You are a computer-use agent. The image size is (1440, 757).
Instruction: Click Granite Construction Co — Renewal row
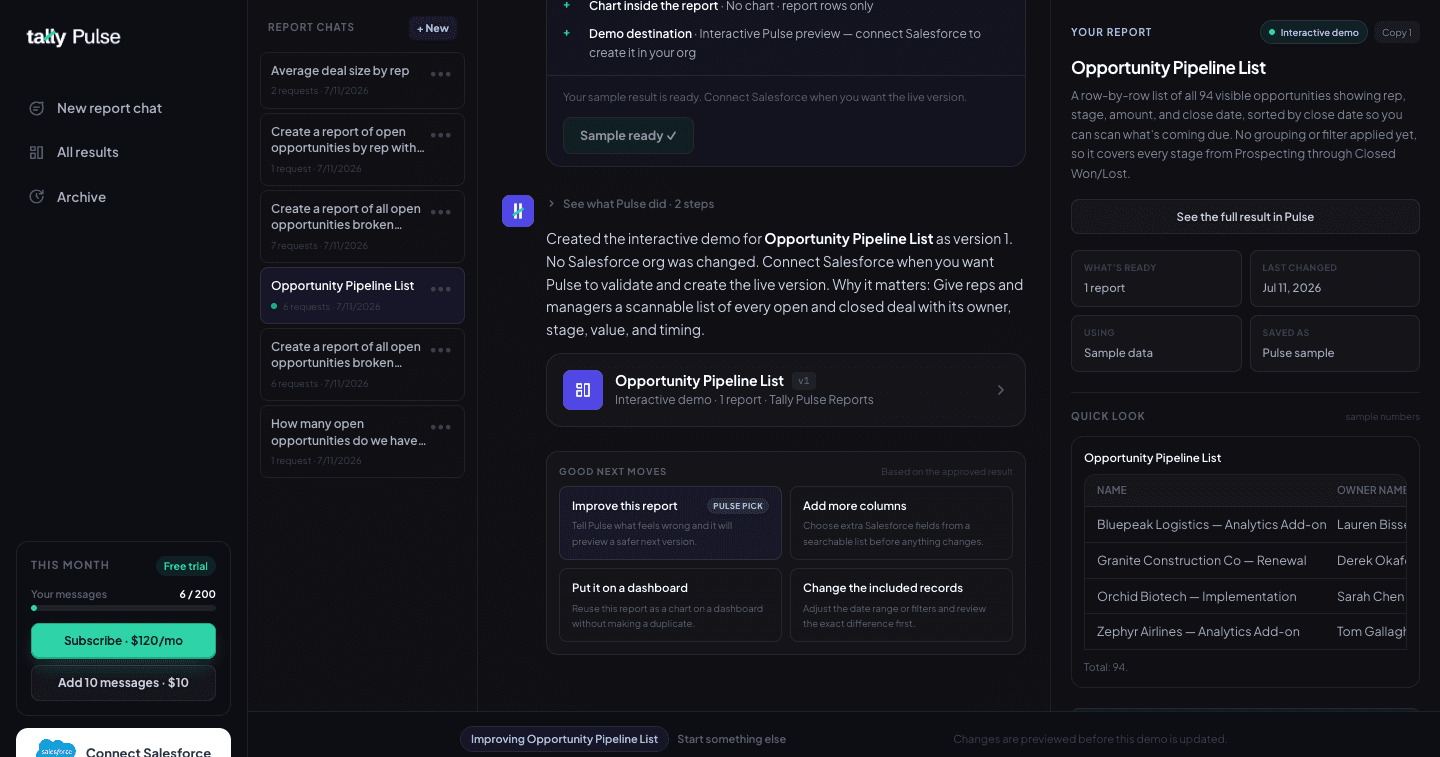tap(1245, 561)
